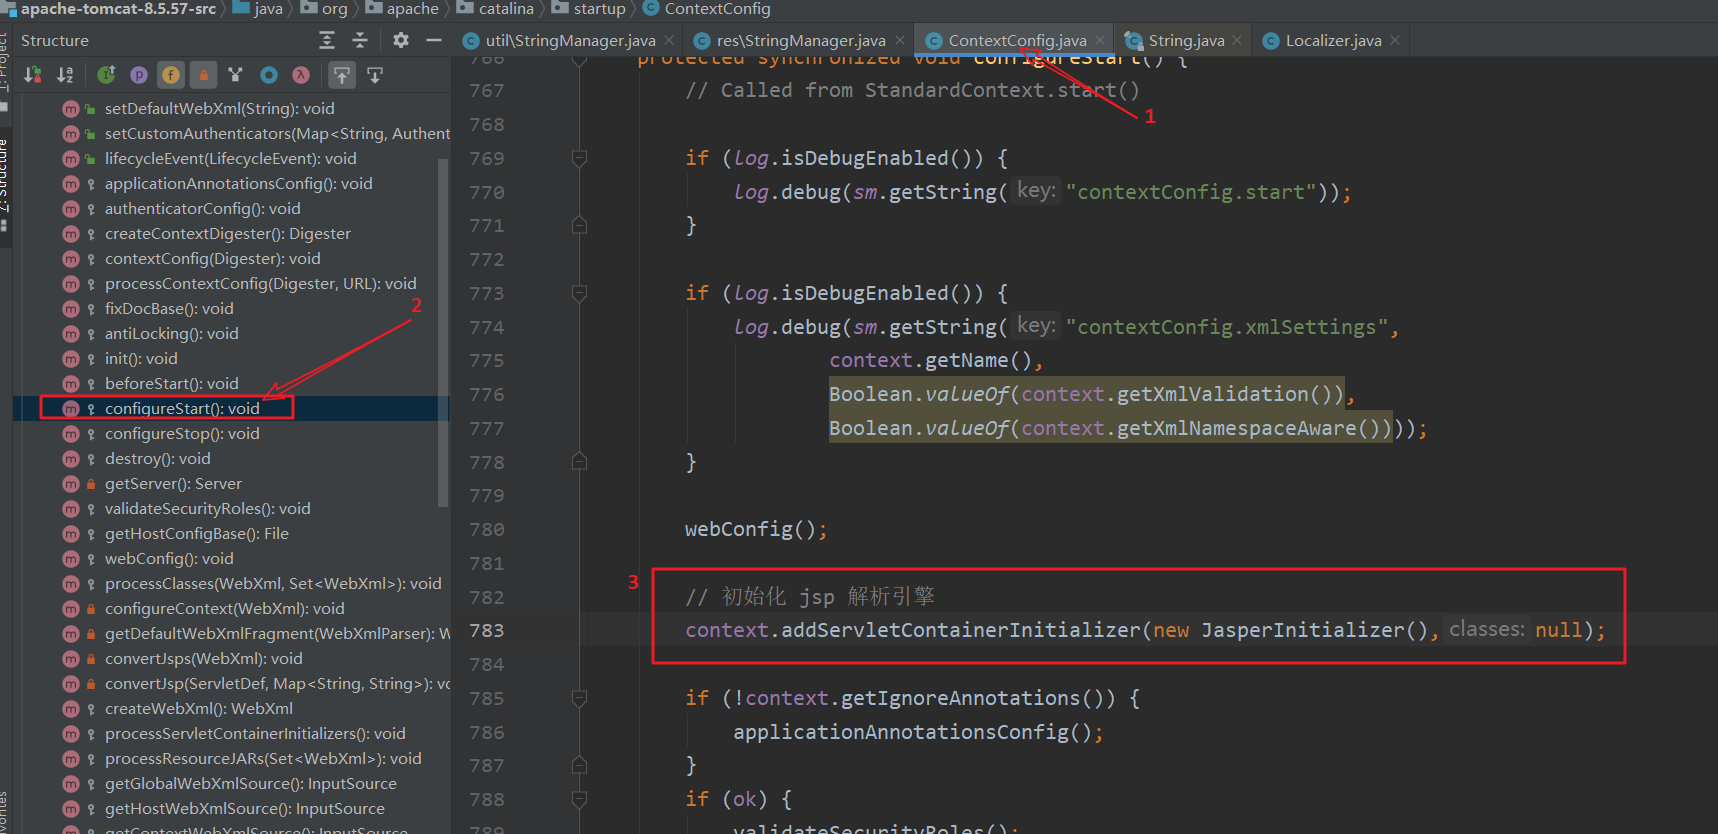Toggle Autoscroll to Source icon

coord(342,75)
